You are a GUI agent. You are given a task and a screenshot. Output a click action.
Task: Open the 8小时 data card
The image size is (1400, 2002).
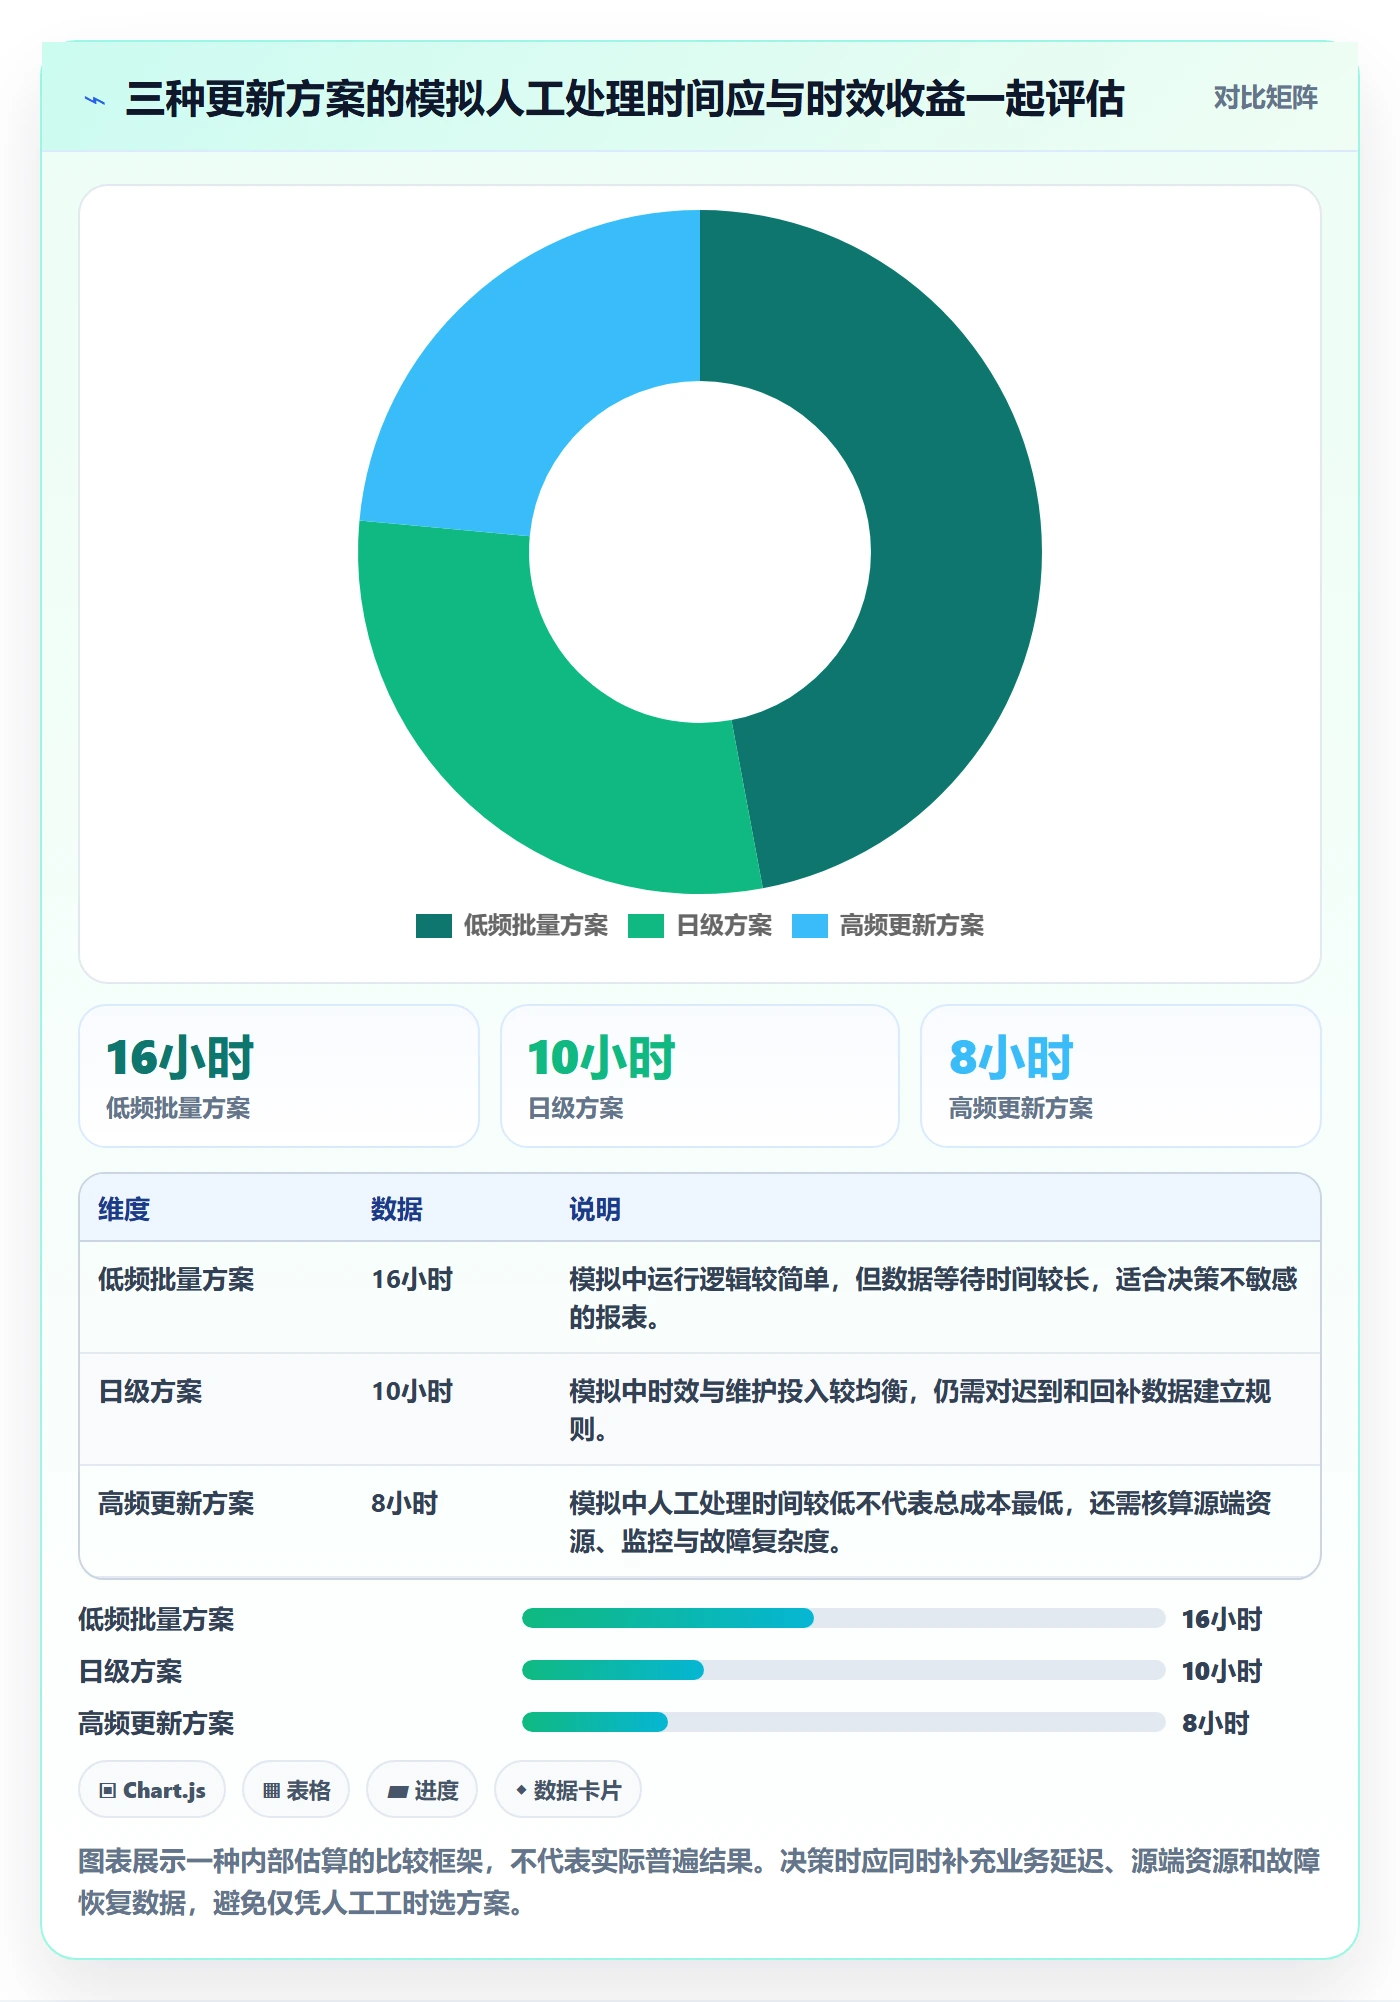tap(1120, 1076)
